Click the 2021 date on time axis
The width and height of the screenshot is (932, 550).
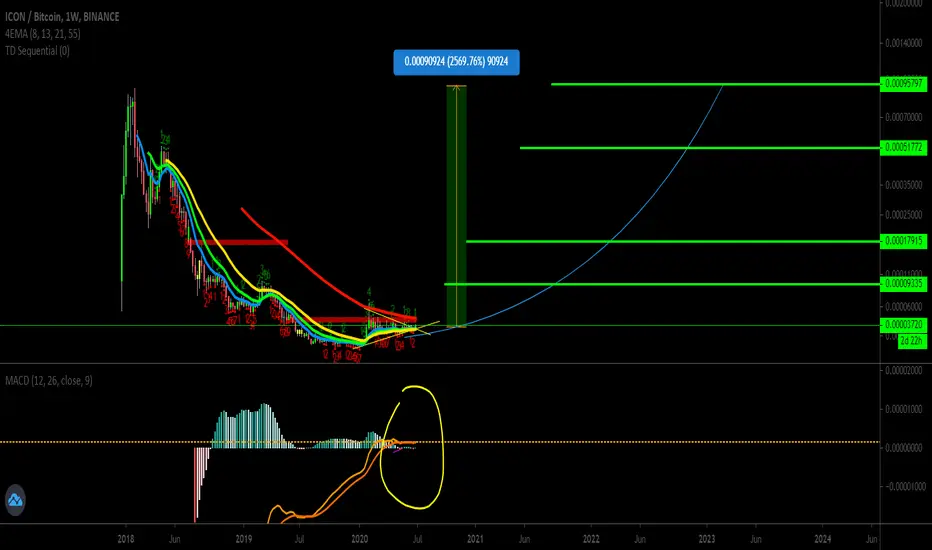click(x=476, y=539)
